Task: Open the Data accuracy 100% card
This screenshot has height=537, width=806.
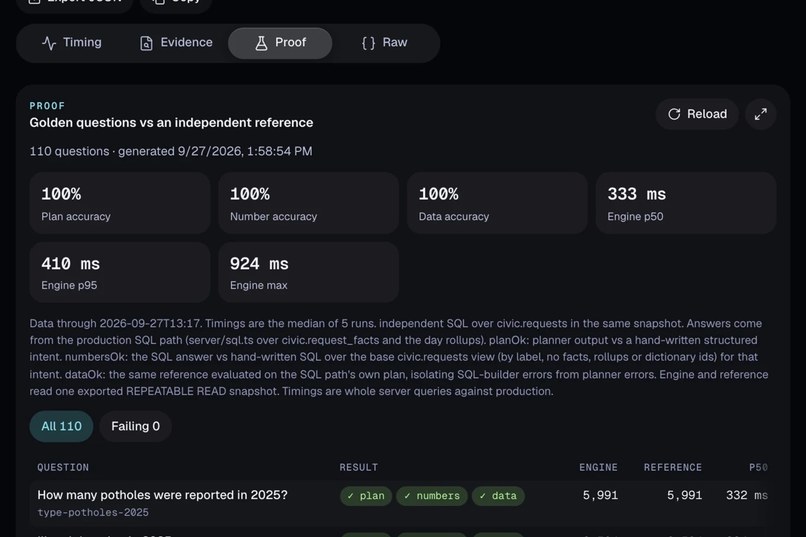Action: click(x=497, y=203)
